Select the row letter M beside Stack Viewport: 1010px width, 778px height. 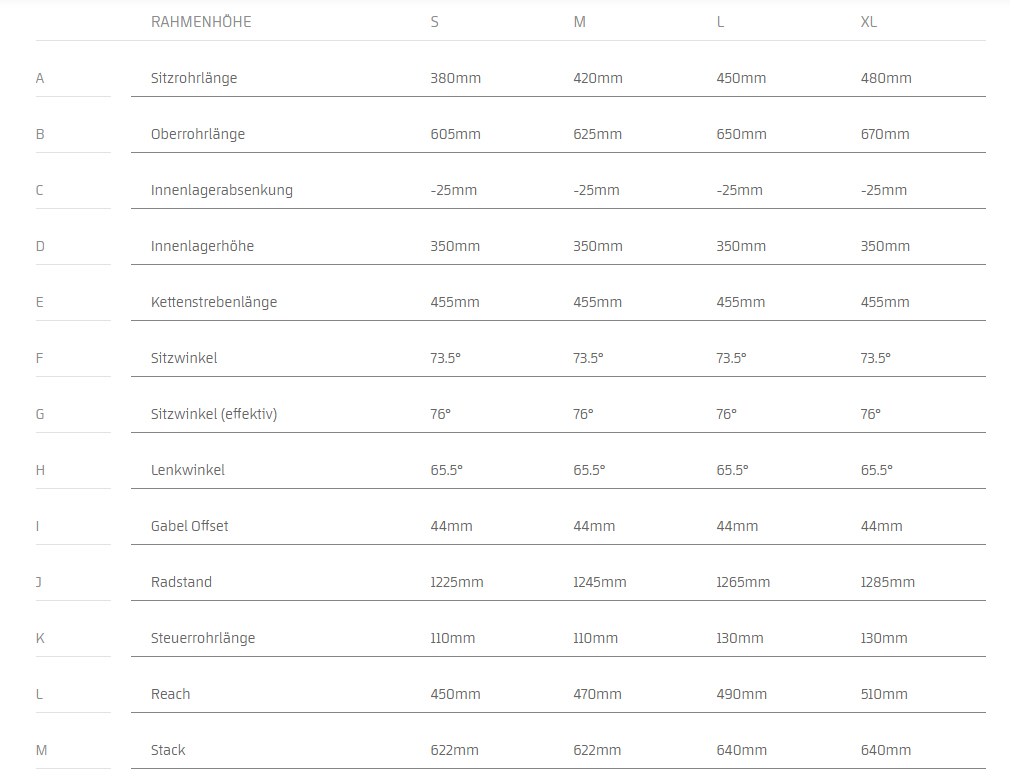(x=40, y=750)
